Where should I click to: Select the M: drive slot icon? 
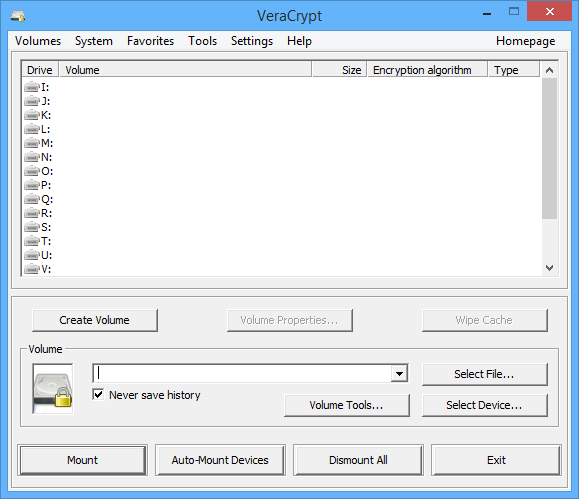click(32, 143)
